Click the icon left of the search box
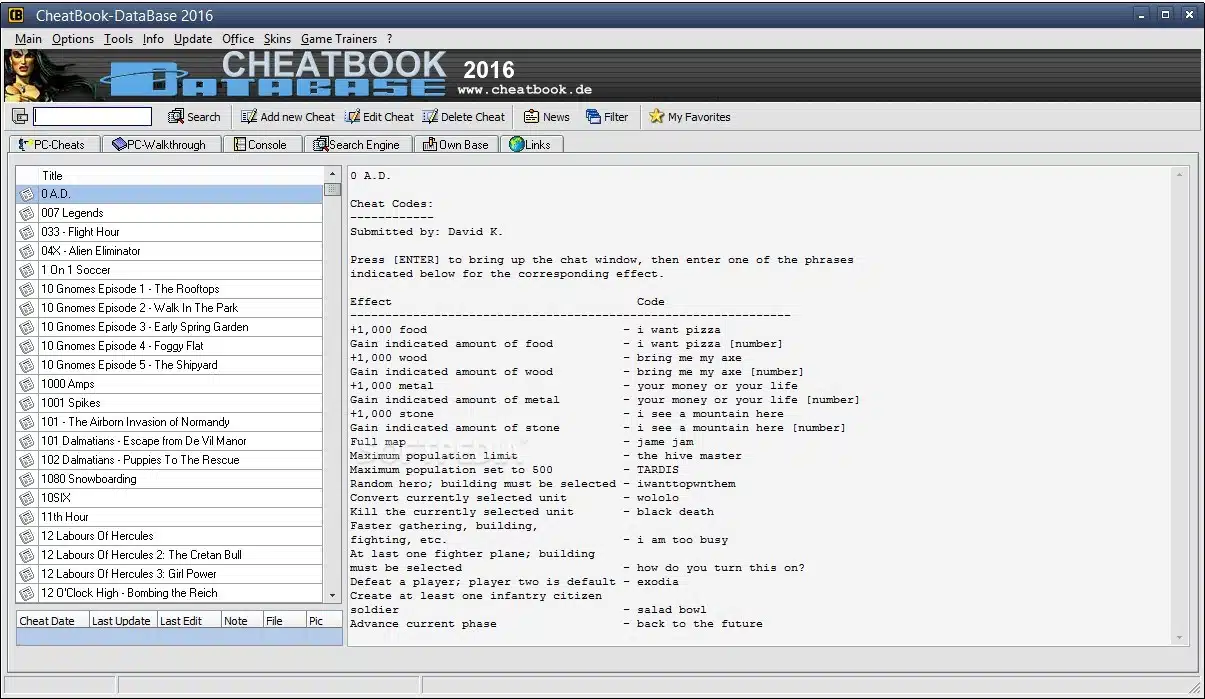This screenshot has height=699, width=1205. [x=21, y=117]
